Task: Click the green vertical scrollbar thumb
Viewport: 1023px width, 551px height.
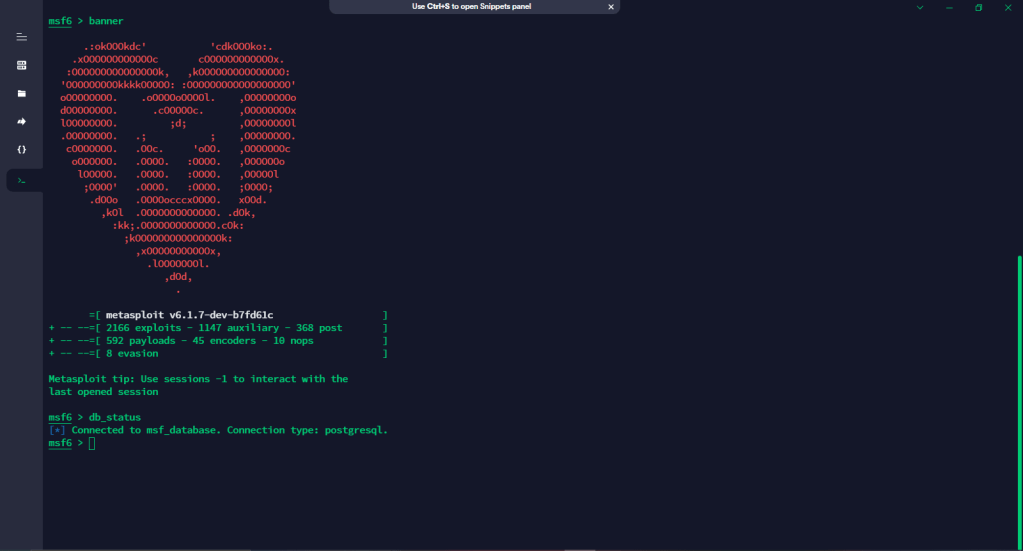Action: click(1019, 400)
